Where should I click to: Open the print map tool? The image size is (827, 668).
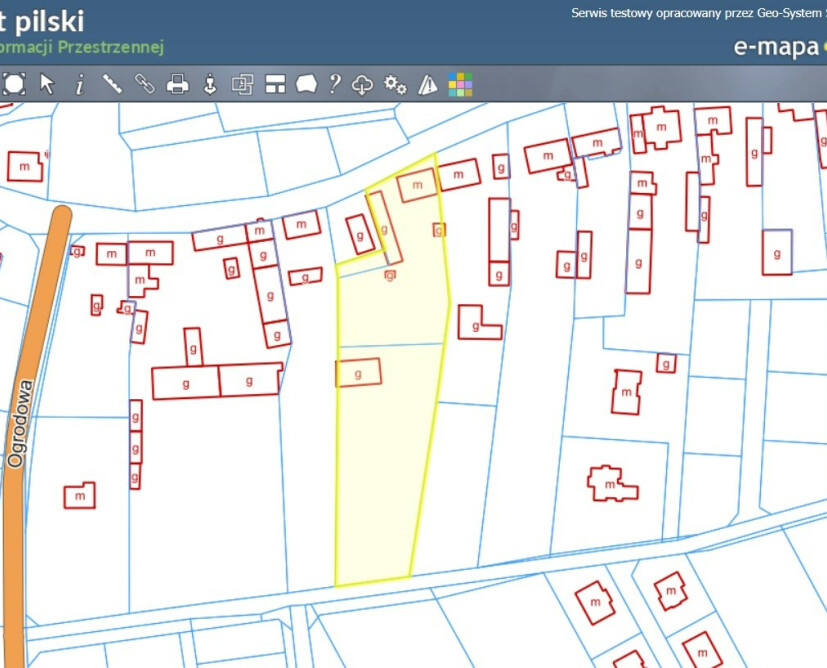(x=178, y=84)
